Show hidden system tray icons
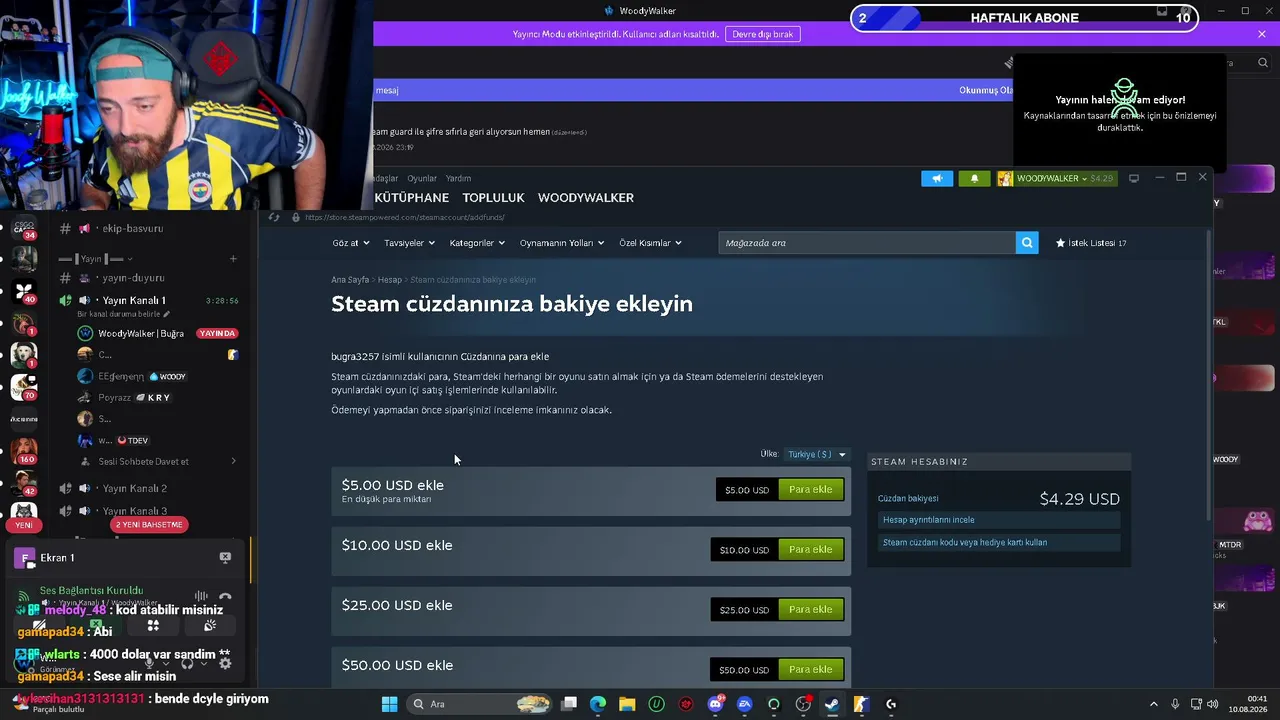Screen dimensions: 1280x720 pos(1153,704)
